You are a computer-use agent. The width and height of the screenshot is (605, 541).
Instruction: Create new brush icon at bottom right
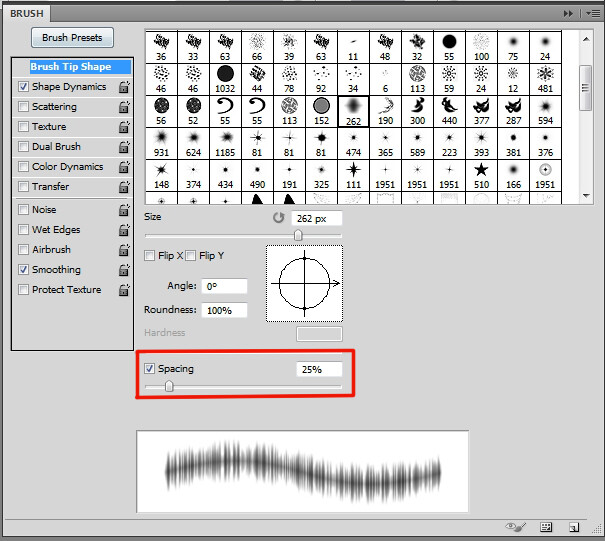click(x=574, y=527)
